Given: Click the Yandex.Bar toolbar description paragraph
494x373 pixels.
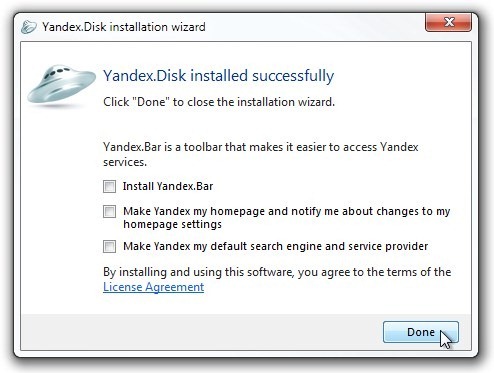Looking at the screenshot, I should (261, 154).
